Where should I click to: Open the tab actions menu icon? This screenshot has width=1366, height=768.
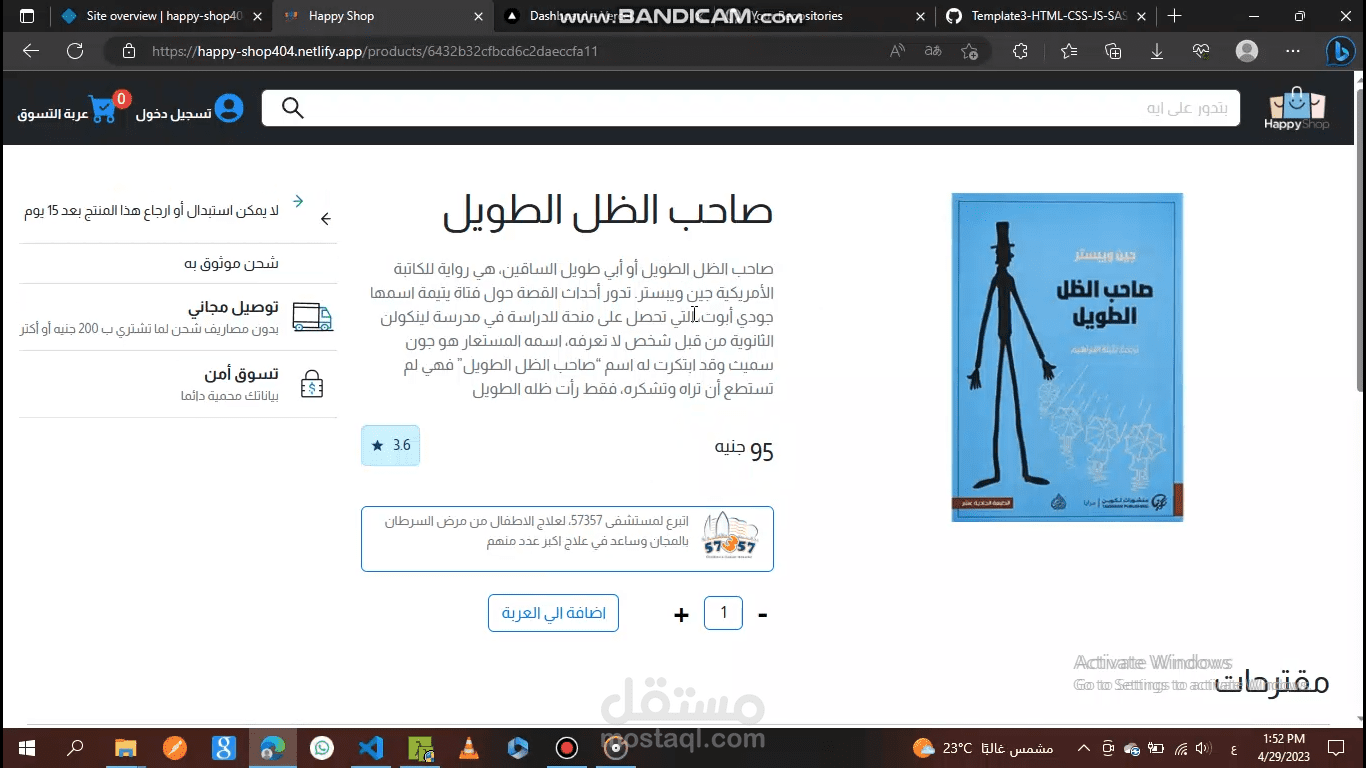coord(26,16)
